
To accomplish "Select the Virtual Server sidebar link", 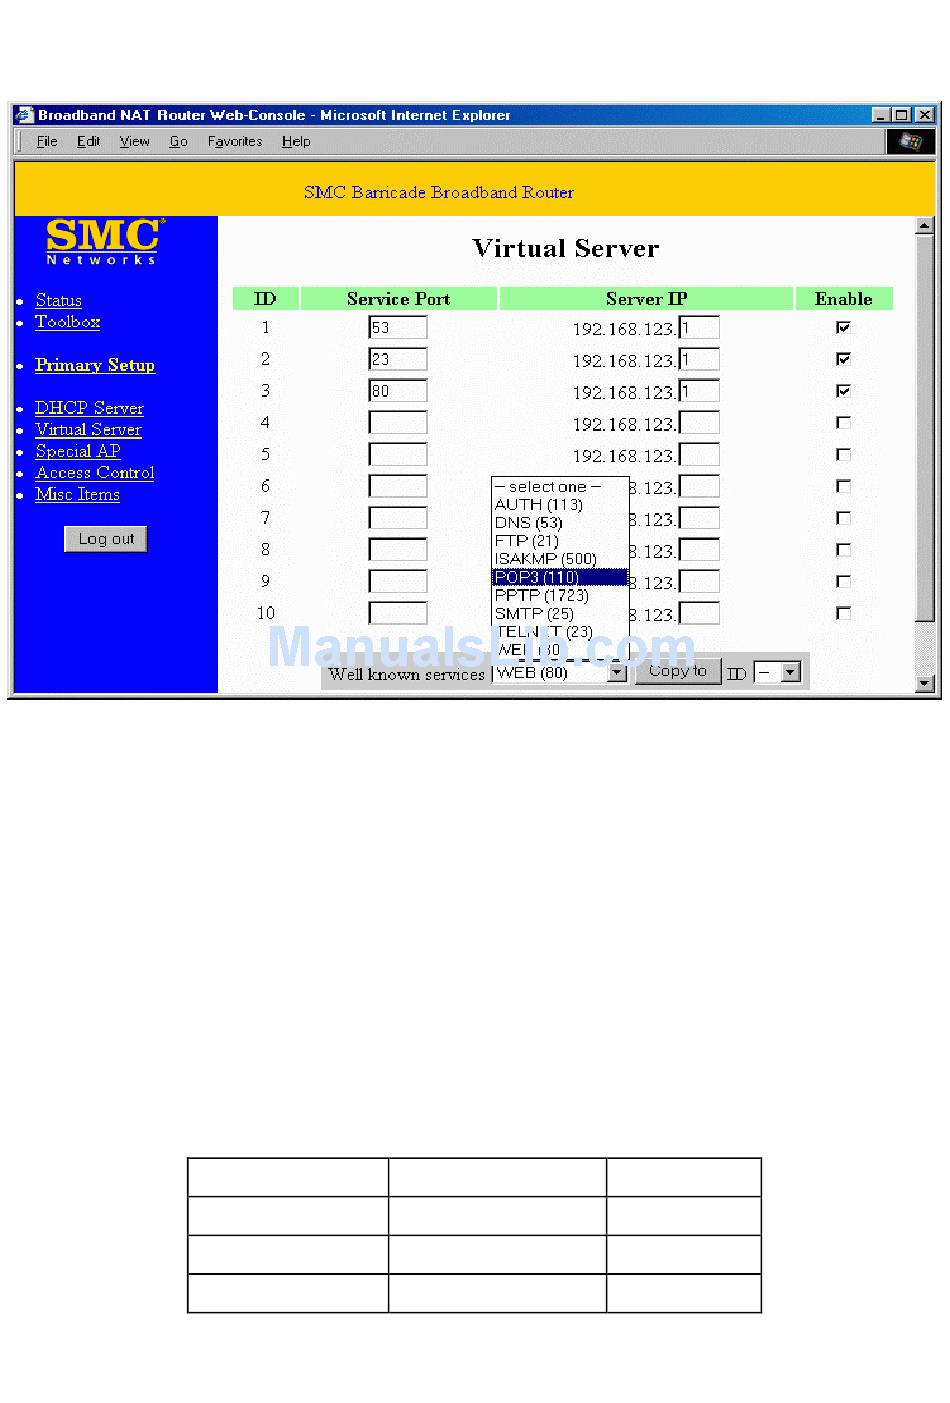I will [x=88, y=430].
